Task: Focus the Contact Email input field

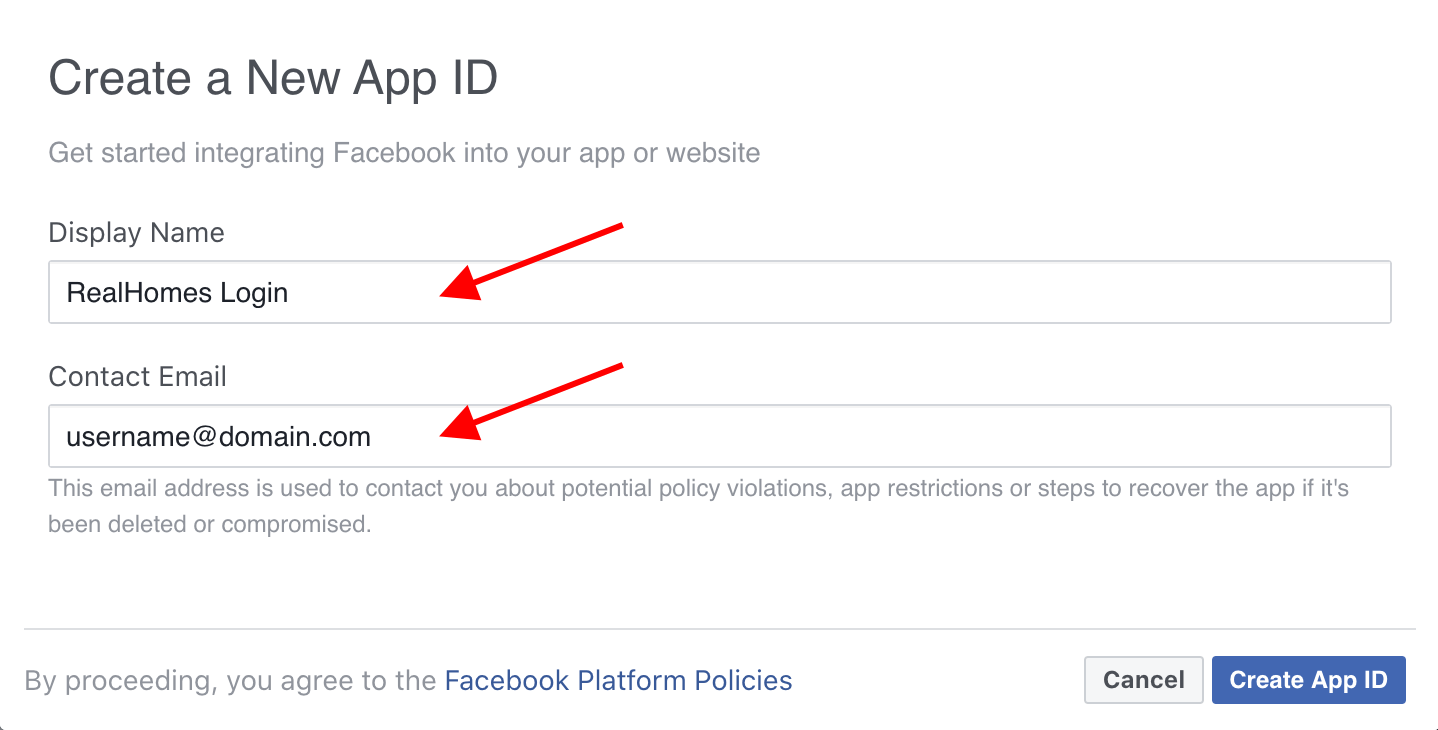Action: 720,436
